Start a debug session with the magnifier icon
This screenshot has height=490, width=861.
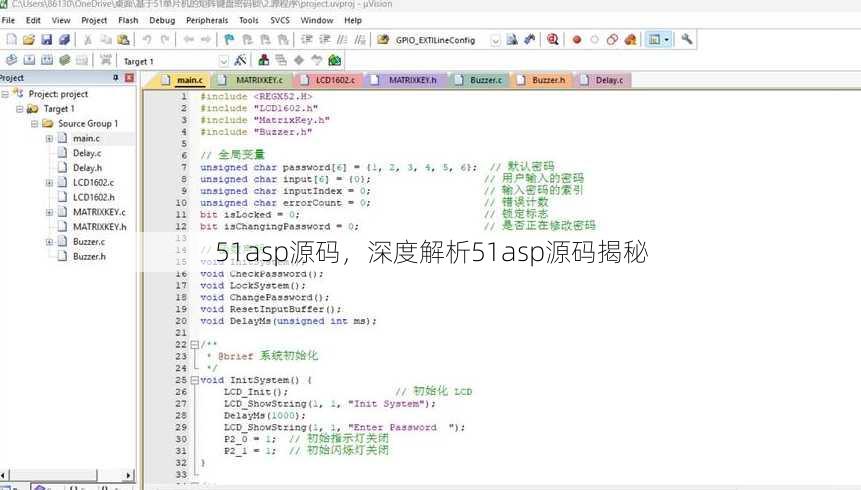[553, 40]
